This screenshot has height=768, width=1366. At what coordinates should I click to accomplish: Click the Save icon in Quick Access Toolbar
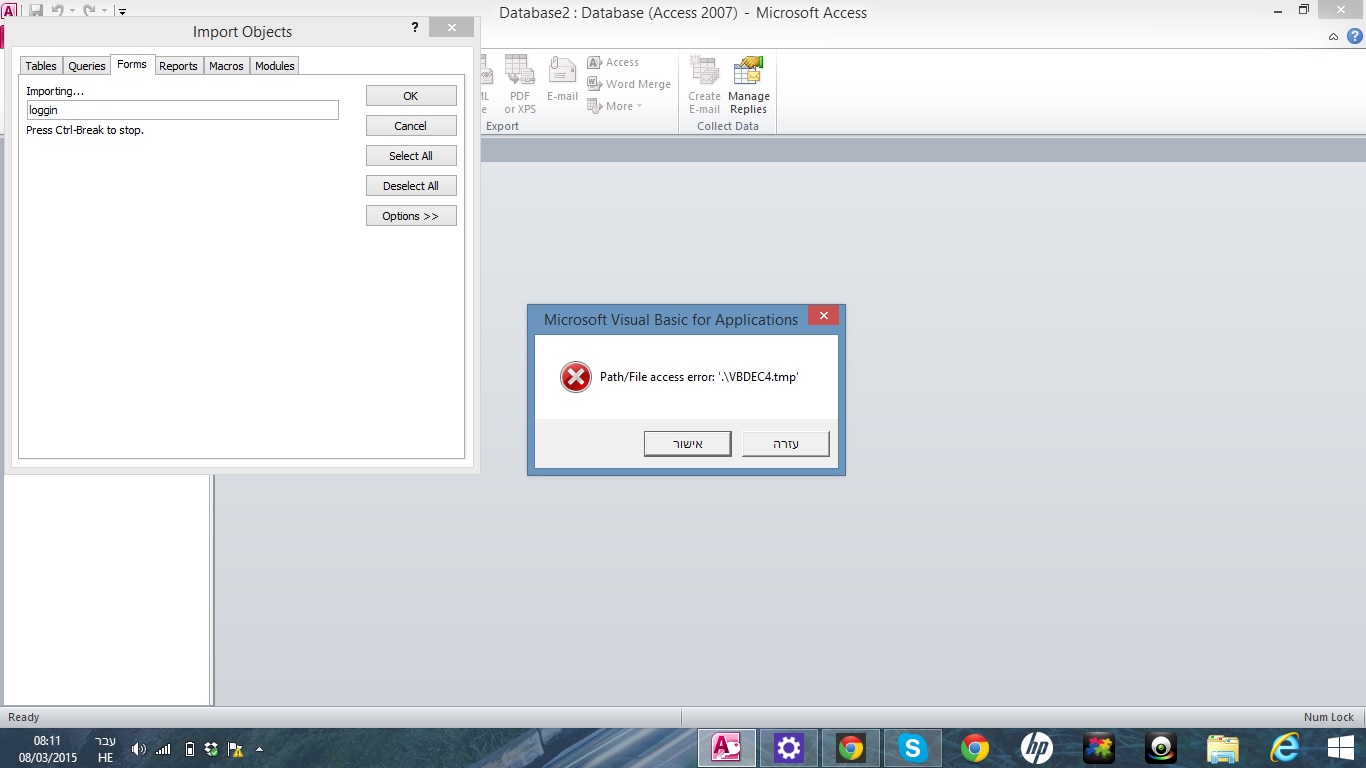36,11
